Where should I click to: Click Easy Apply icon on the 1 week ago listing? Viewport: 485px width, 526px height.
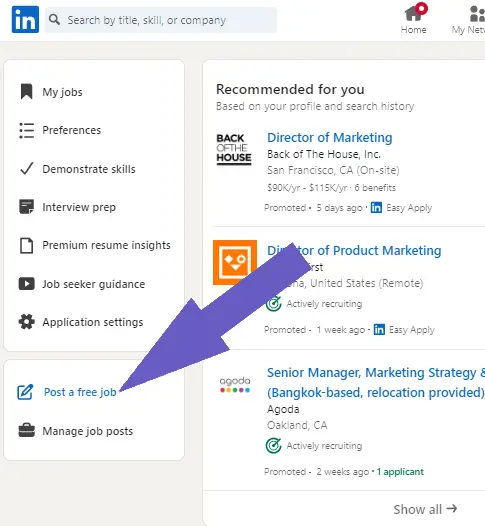(379, 329)
